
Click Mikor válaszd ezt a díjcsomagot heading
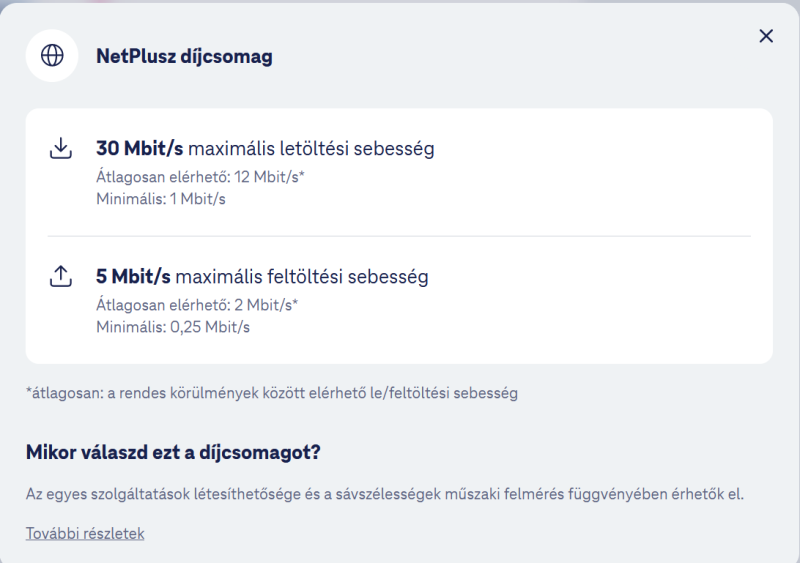[x=173, y=452]
